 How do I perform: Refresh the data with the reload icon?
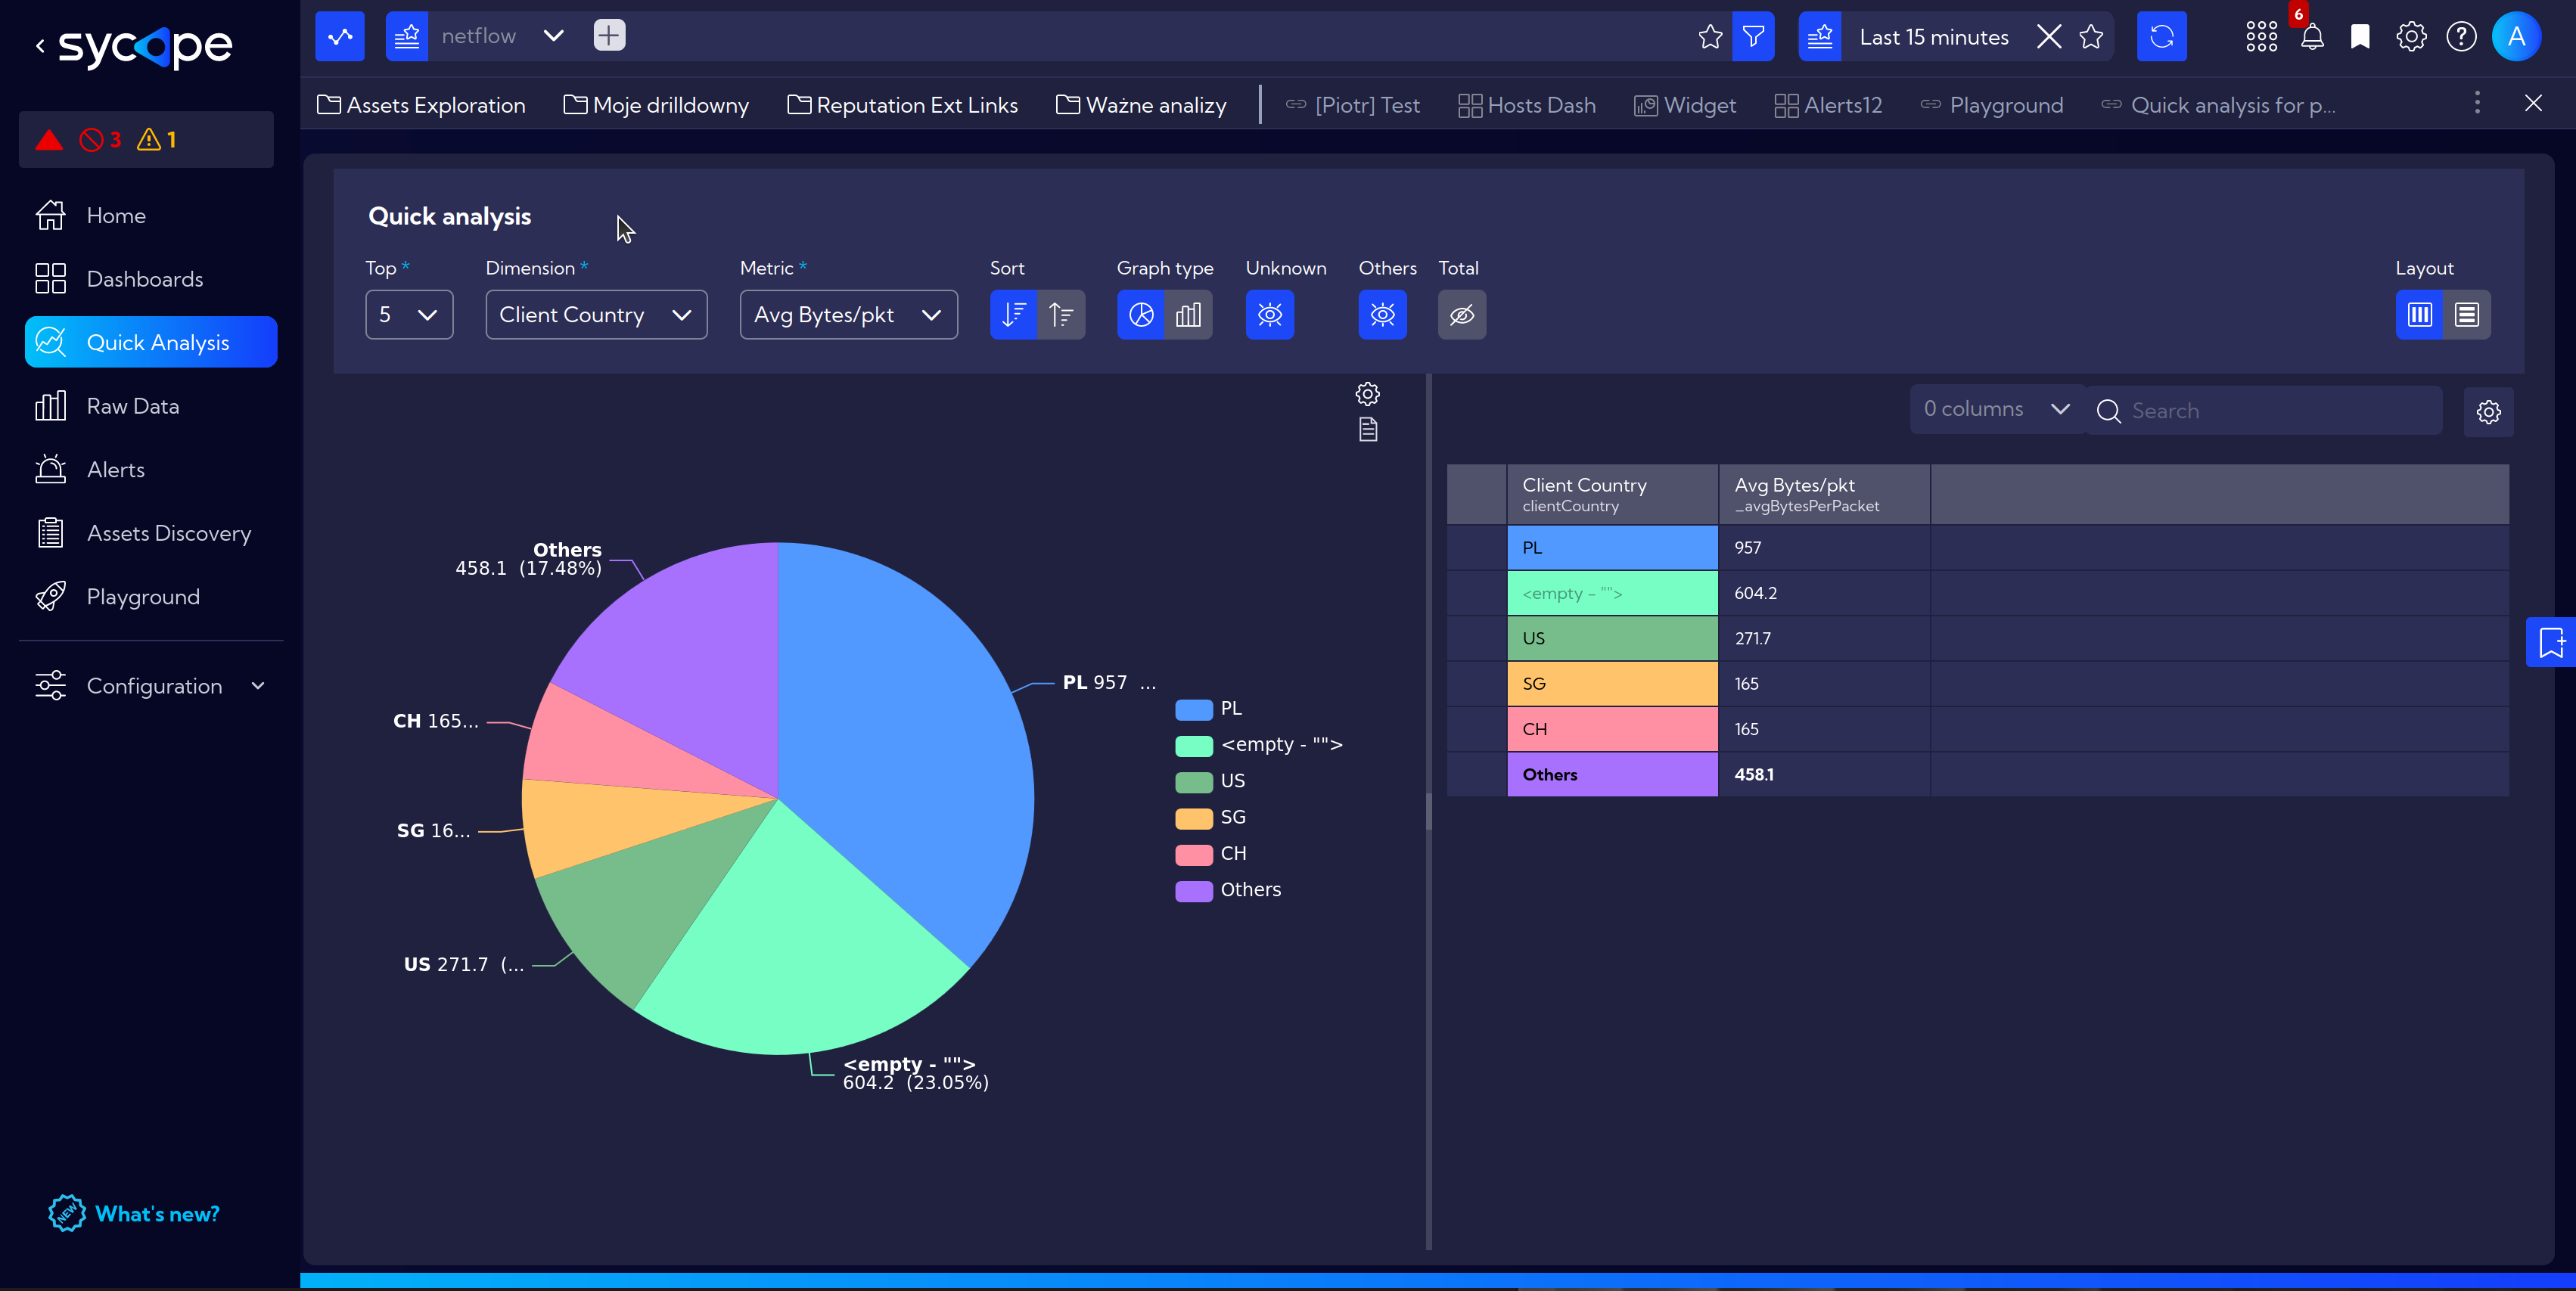click(x=2162, y=37)
